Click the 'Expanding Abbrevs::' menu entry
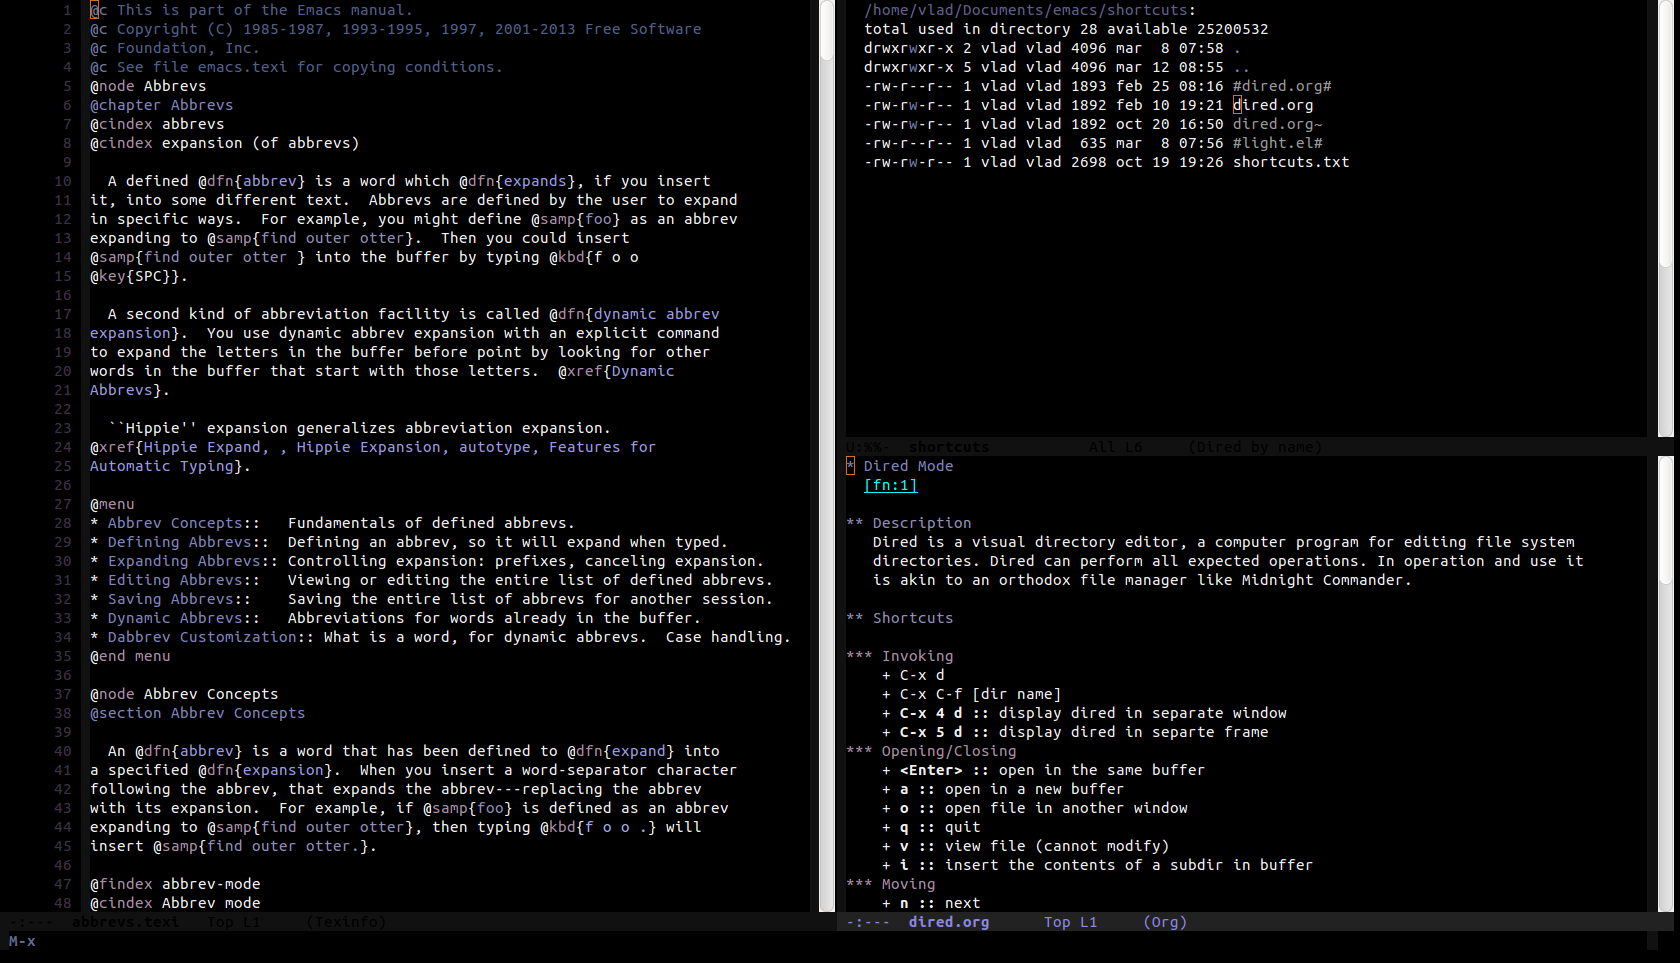 (193, 561)
